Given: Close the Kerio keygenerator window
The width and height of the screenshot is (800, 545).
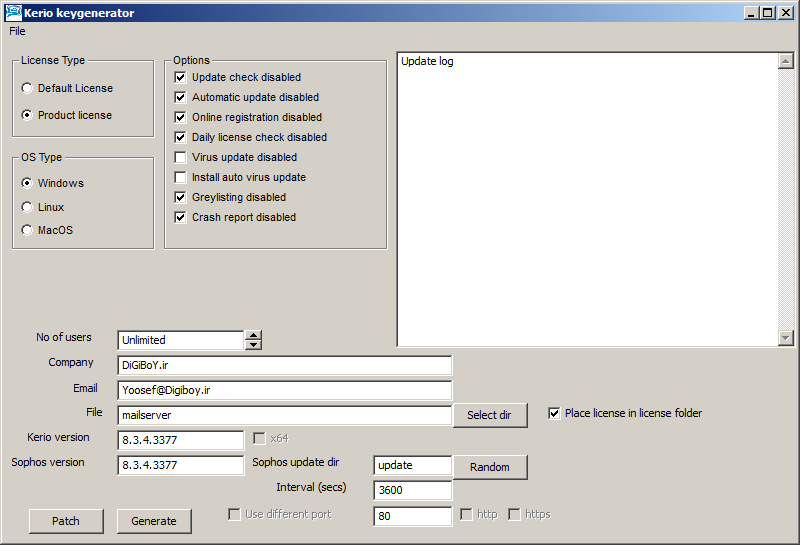Looking at the screenshot, I should pyautogui.click(x=786, y=13).
